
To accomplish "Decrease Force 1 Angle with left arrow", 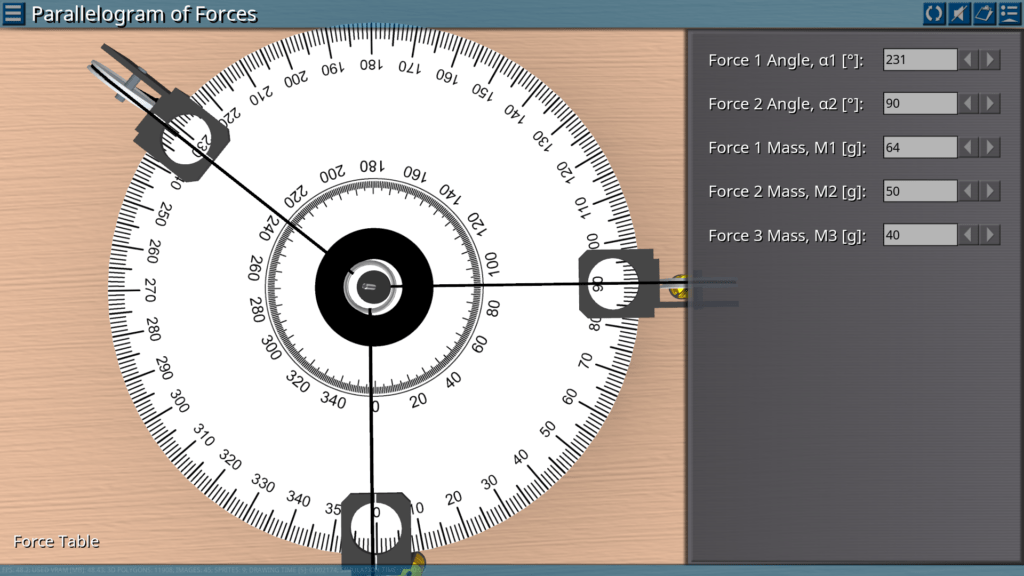I will [x=968, y=60].
